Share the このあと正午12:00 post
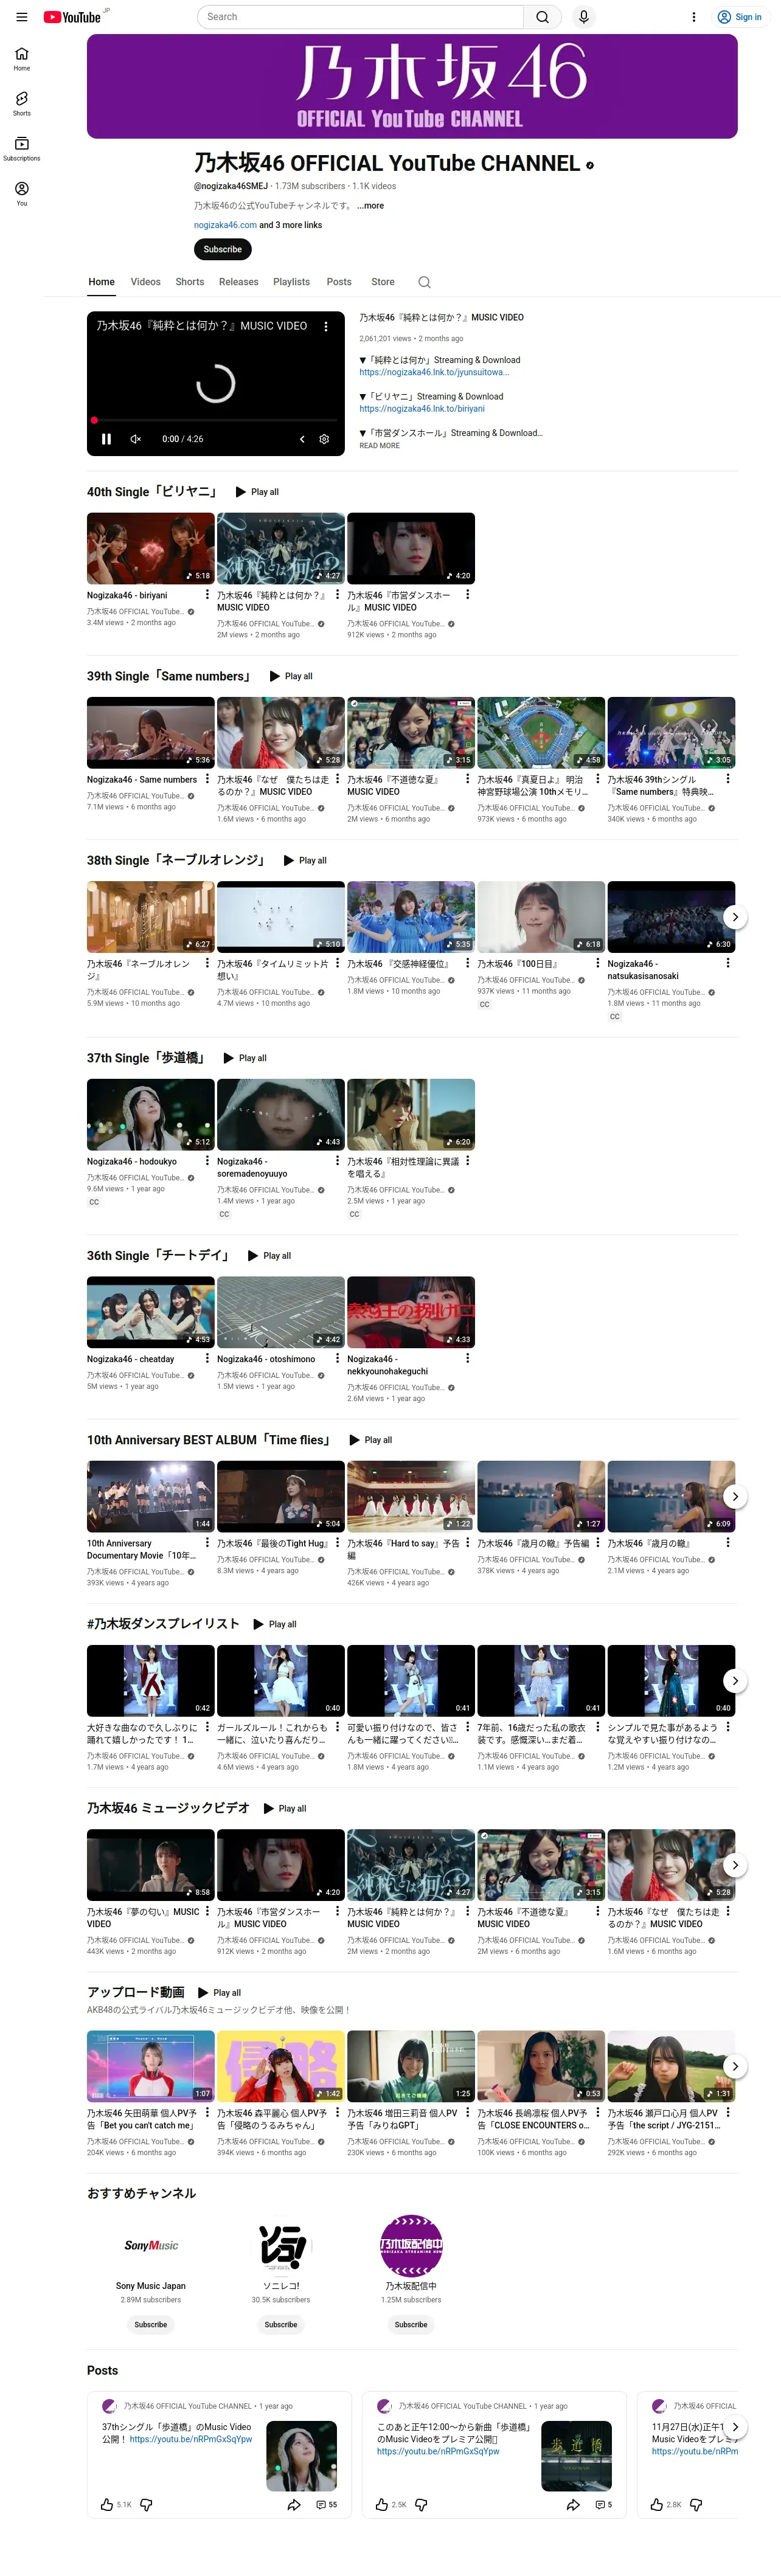This screenshot has height=2576, width=781. click(573, 2504)
